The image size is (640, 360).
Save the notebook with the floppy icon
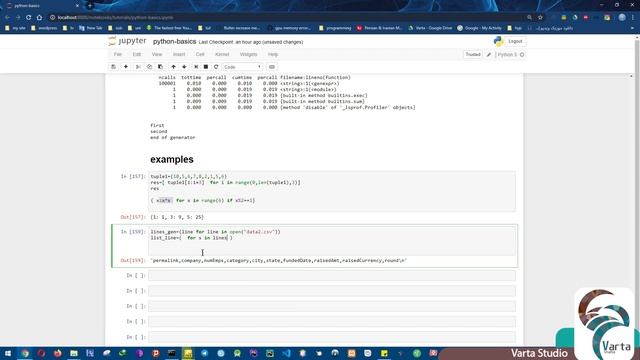pos(113,67)
